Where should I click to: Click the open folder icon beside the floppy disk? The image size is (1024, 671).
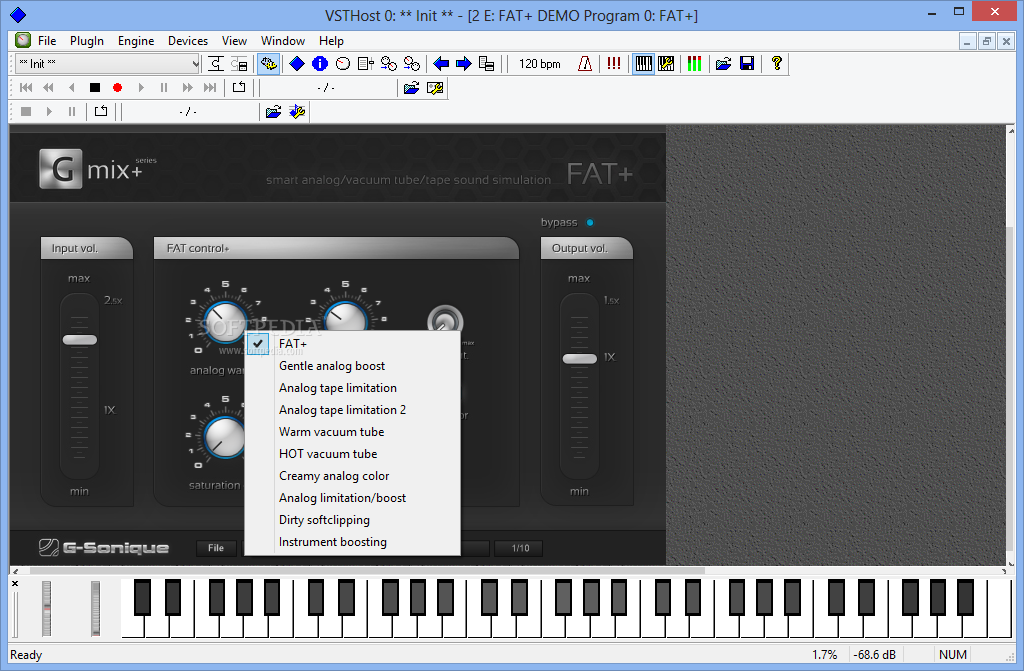click(x=723, y=63)
